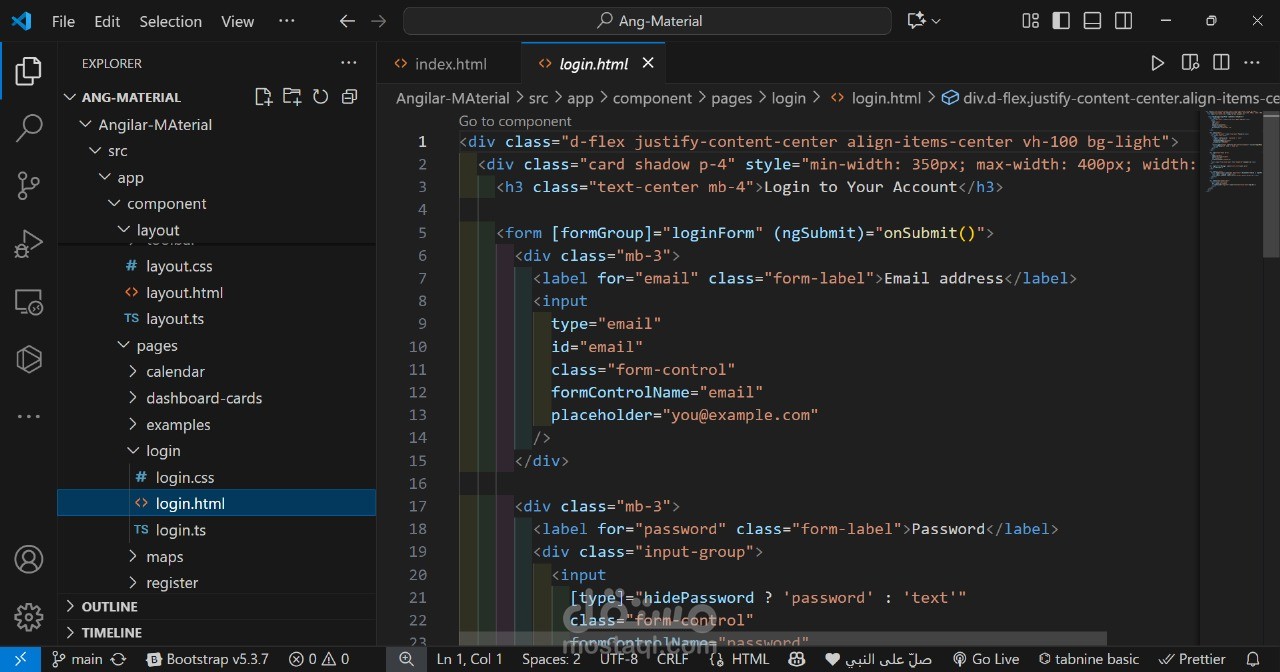Screen dimensions: 1280x672
Task: Open the Accounts icon in activity bar
Action: click(29, 559)
